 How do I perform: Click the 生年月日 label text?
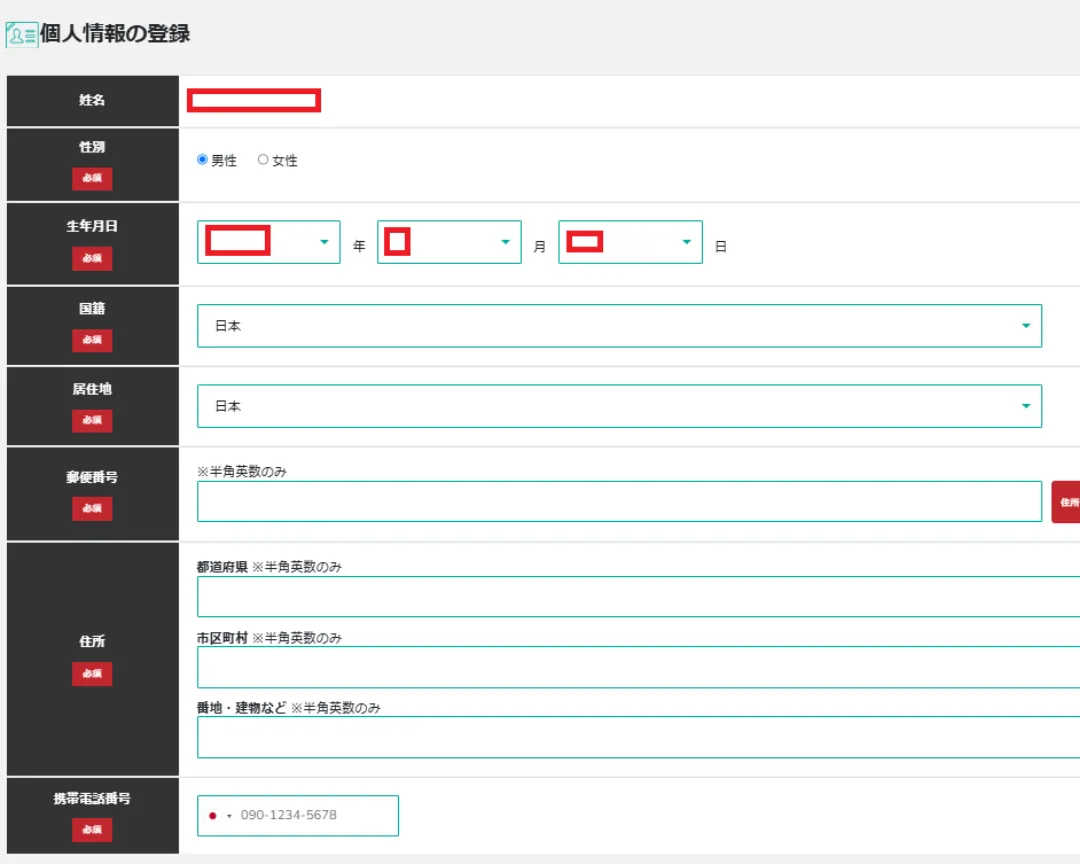92,226
